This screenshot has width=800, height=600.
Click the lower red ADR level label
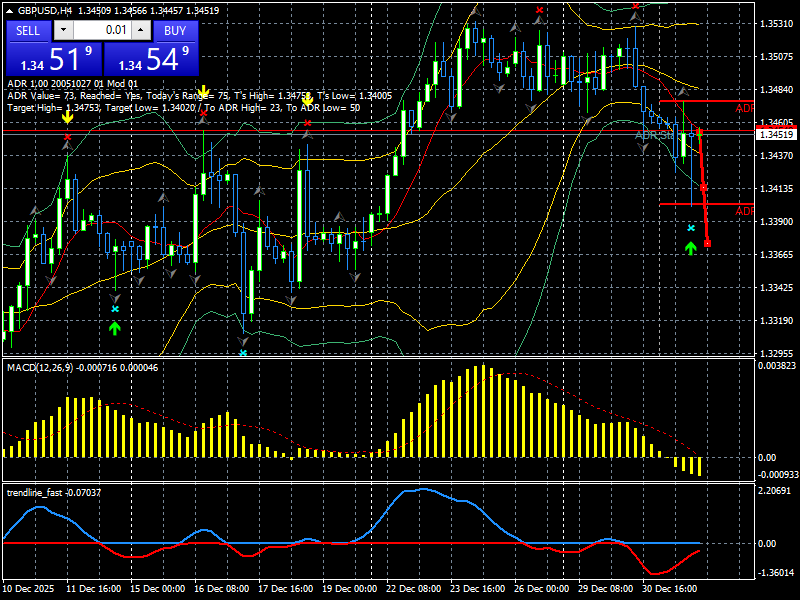744,211
